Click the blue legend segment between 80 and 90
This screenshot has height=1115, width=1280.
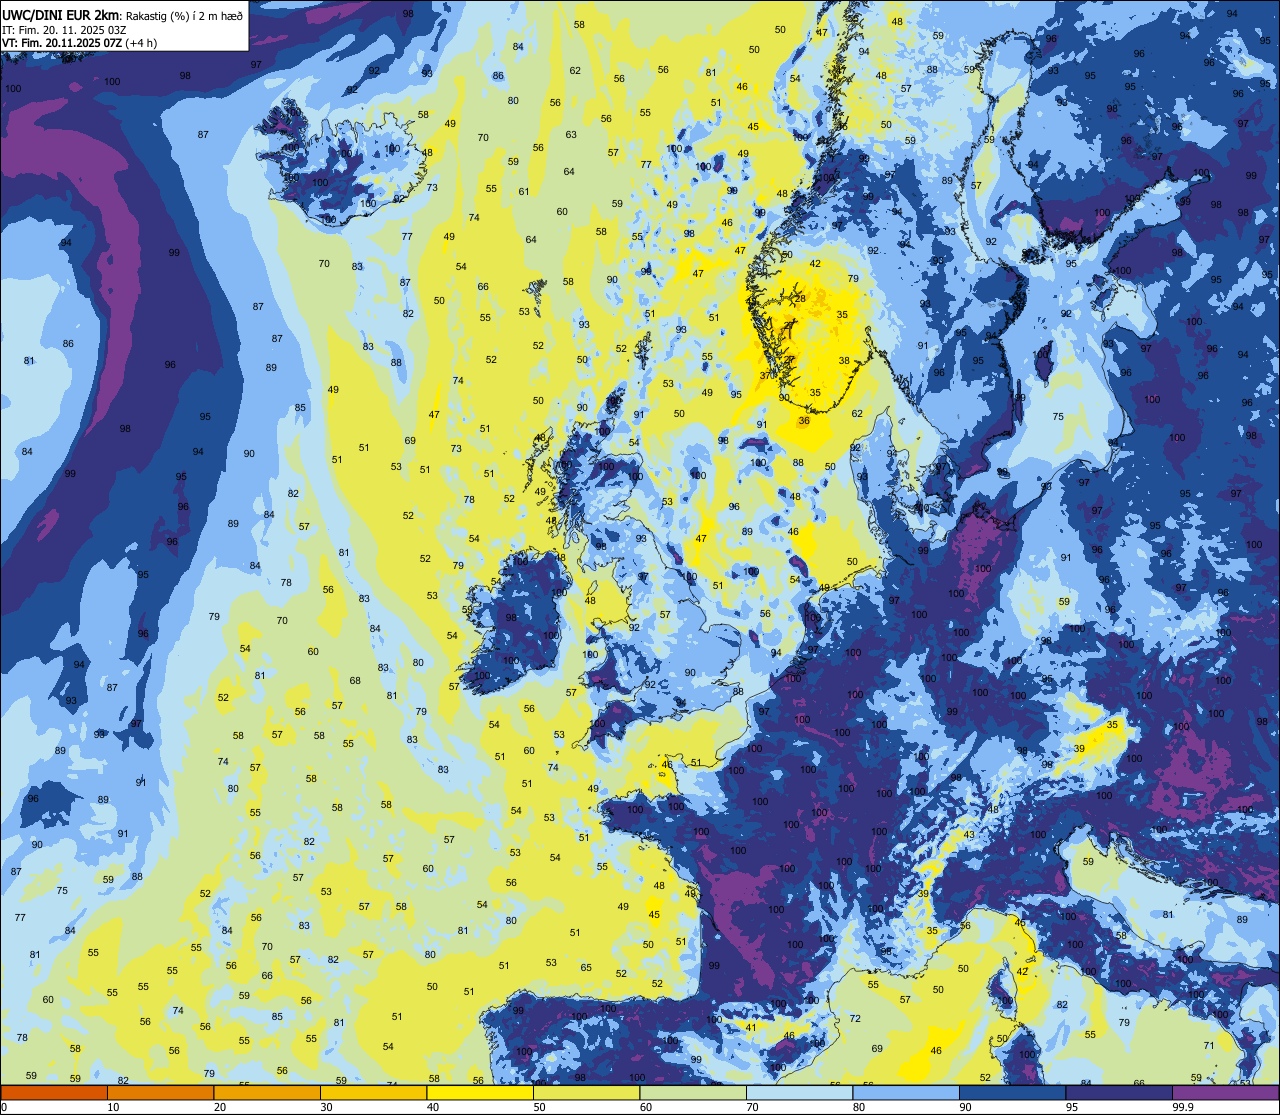click(x=906, y=1092)
